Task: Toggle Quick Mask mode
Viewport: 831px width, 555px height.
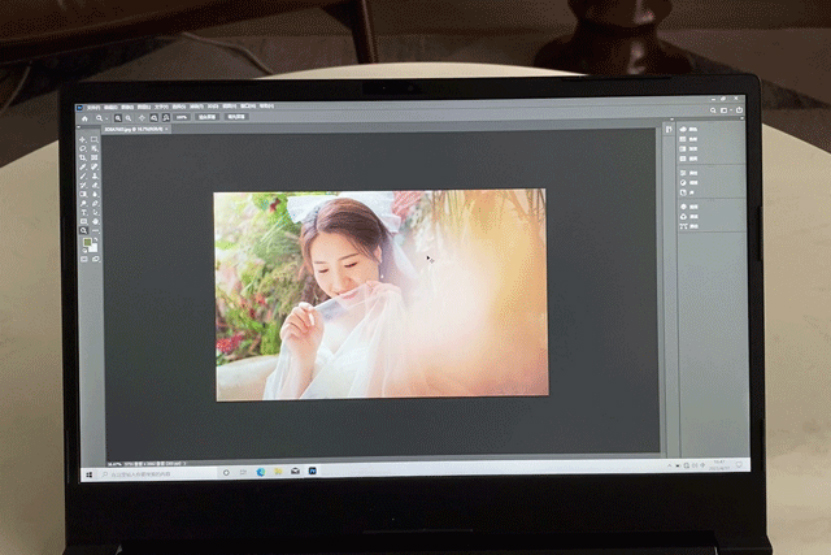Action: pos(84,259)
